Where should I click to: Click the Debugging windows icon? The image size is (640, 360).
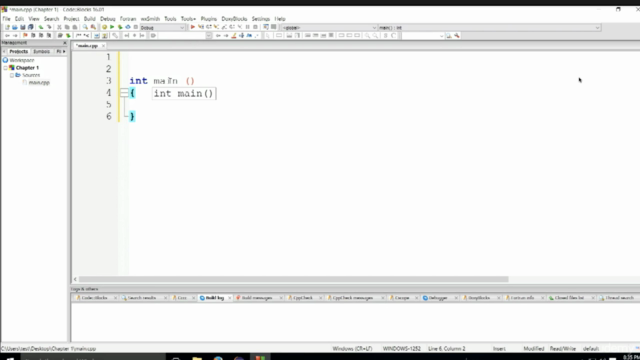[266, 27]
